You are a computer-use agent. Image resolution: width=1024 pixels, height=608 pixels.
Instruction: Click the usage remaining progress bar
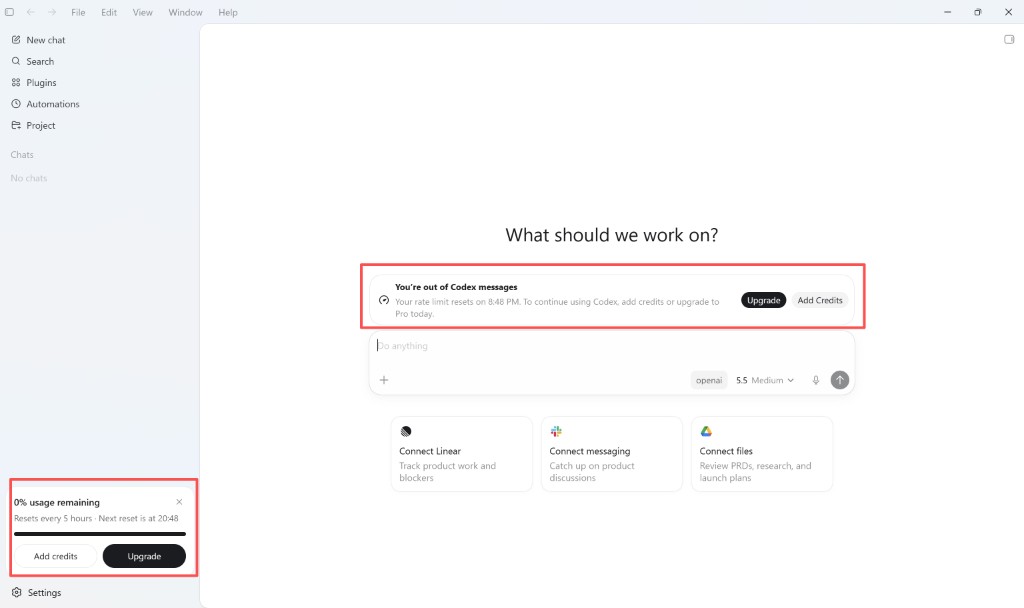click(100, 534)
